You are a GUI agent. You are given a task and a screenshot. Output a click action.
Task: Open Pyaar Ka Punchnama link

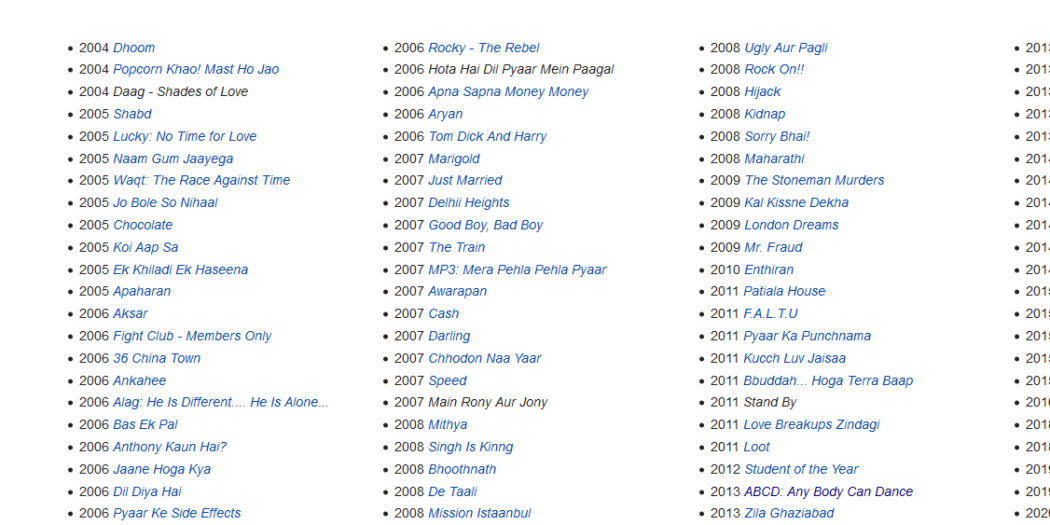click(807, 336)
